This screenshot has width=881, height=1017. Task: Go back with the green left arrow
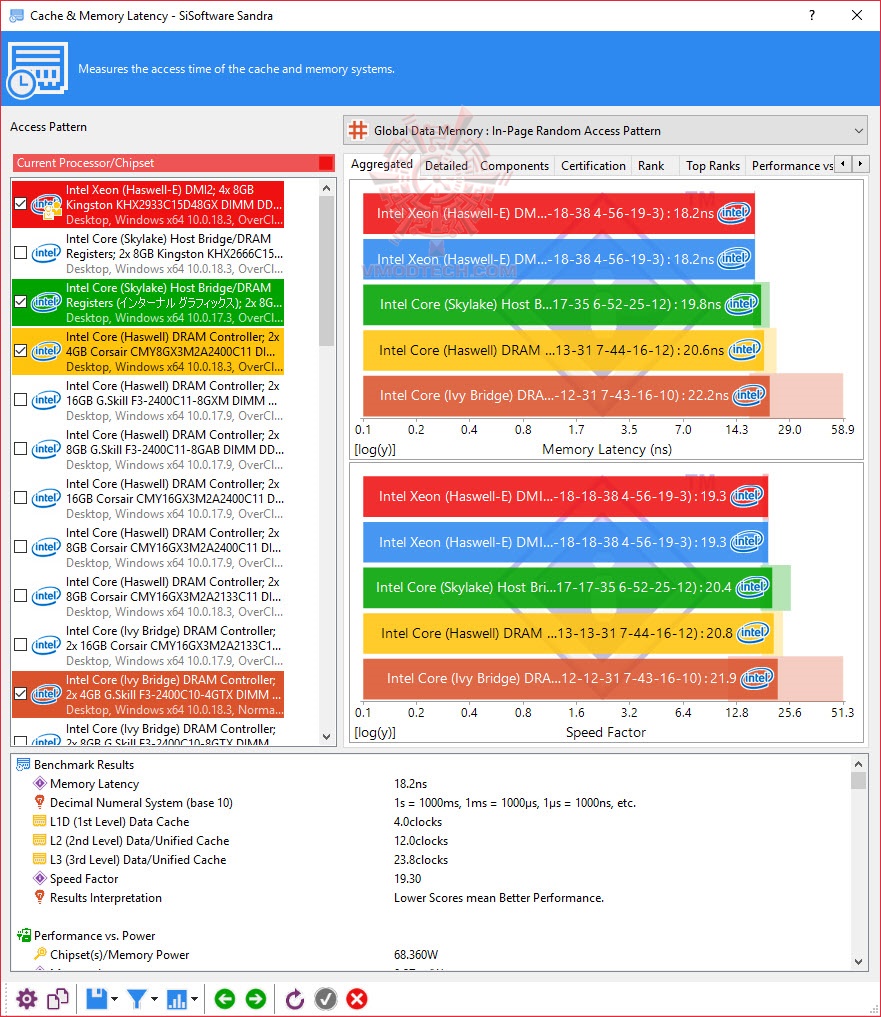pyautogui.click(x=224, y=999)
